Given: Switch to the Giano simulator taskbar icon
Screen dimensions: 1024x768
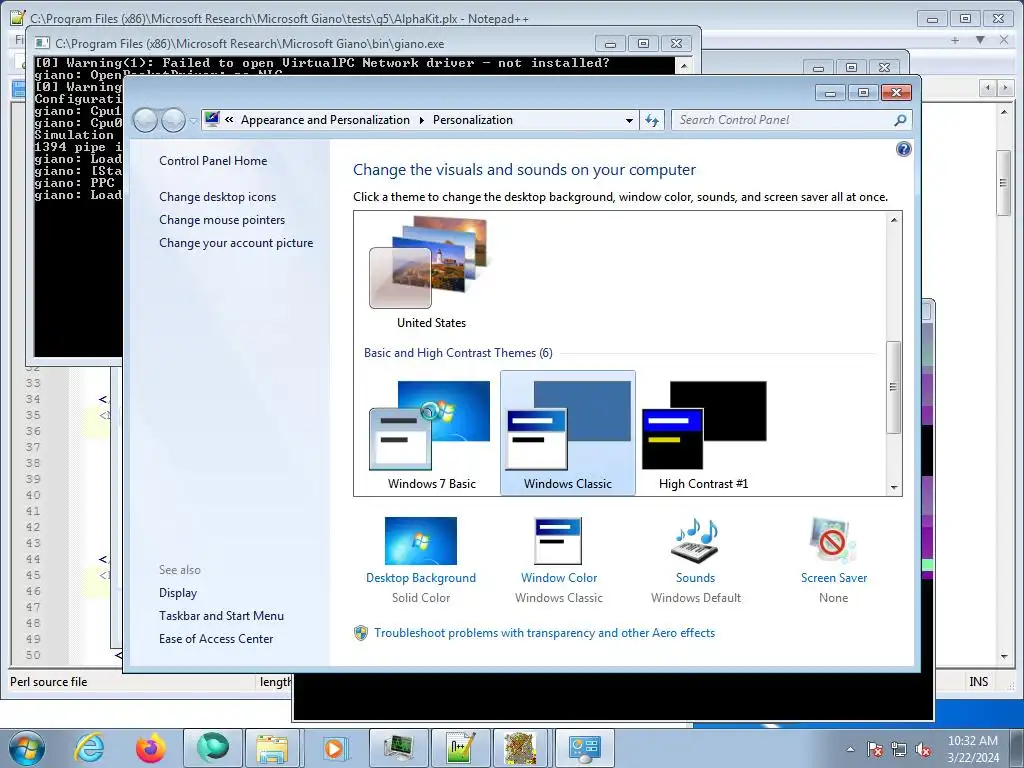Looking at the screenshot, I should (398, 748).
